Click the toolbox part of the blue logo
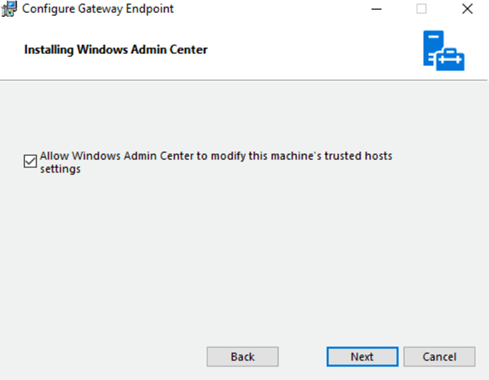Image resolution: width=489 pixels, height=380 pixels. [x=450, y=60]
